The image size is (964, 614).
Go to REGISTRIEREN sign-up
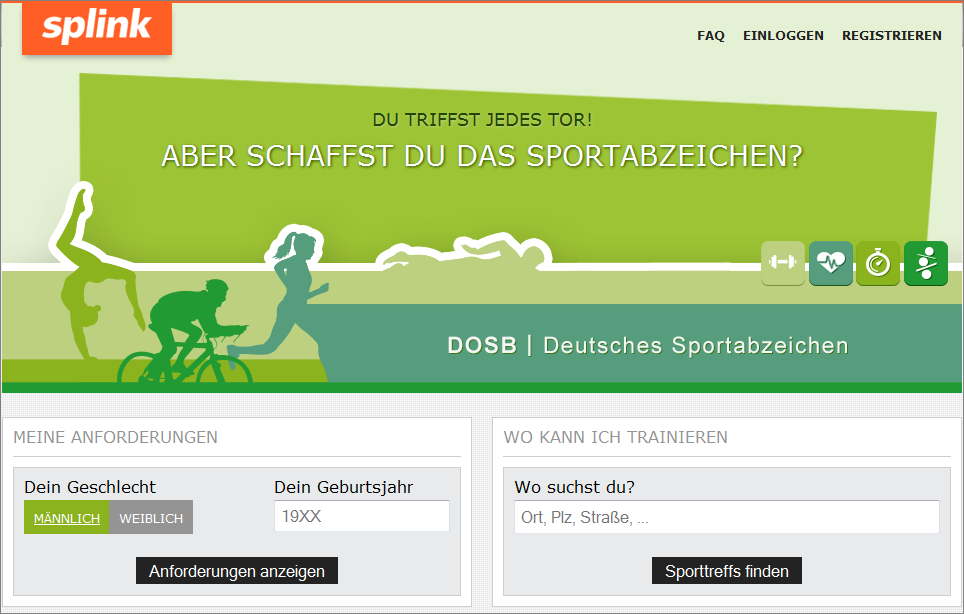coord(891,36)
